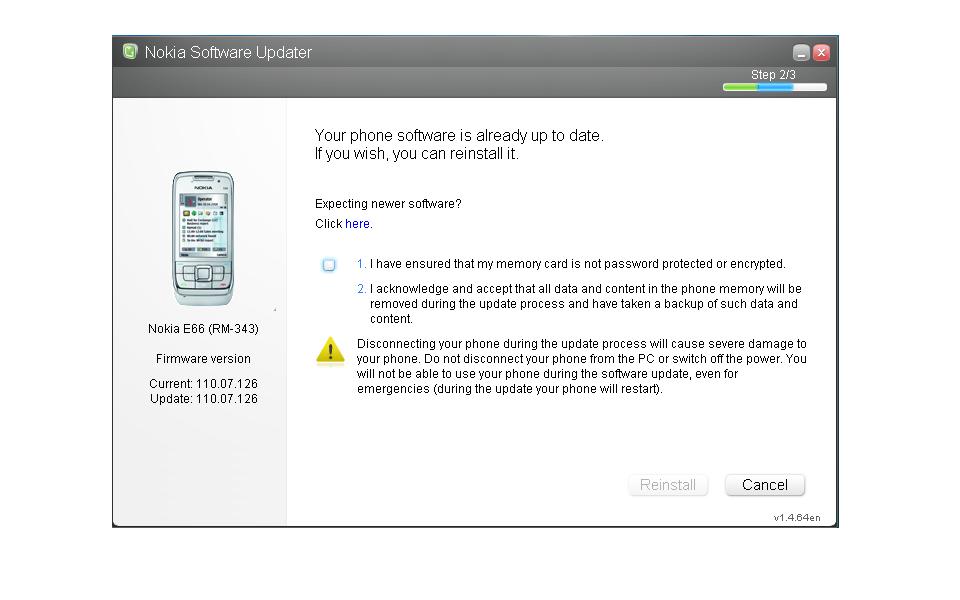960x600 pixels.
Task: Click statement 2 about phone memory data removal
Action: tap(580, 304)
